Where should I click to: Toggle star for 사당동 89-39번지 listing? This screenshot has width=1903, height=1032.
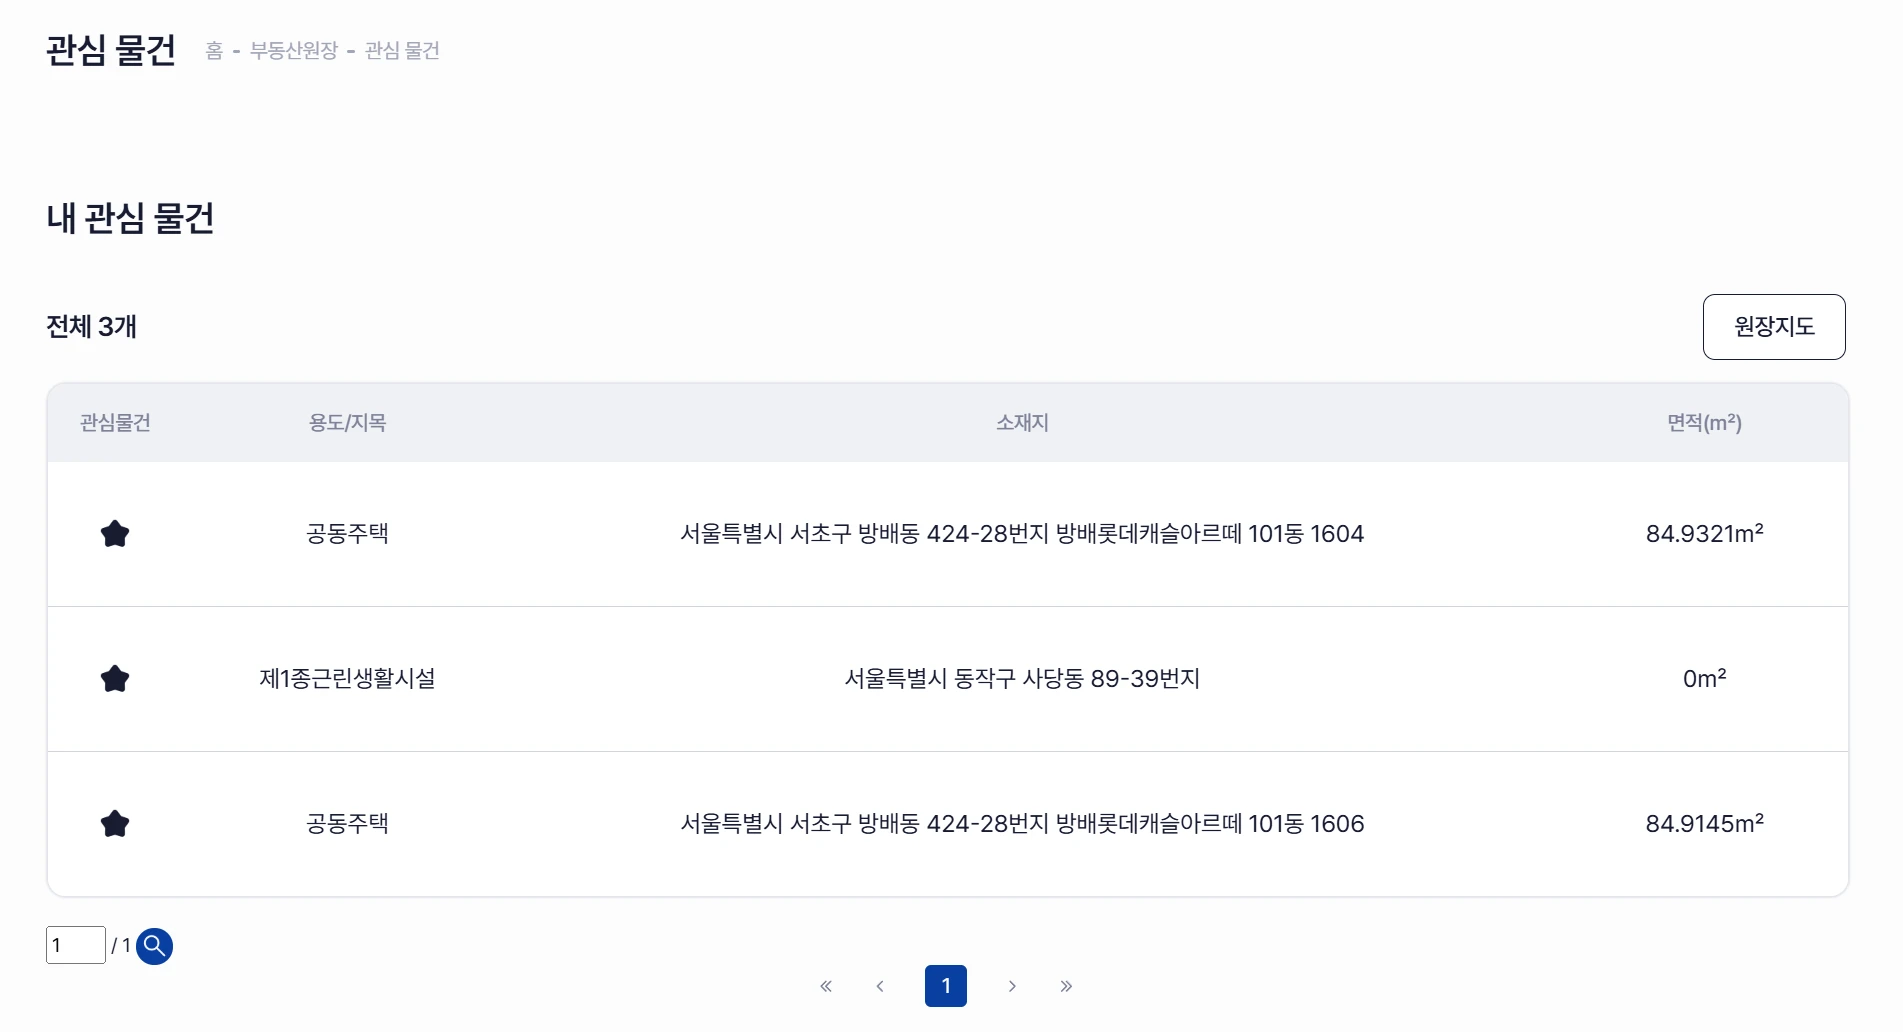[115, 679]
